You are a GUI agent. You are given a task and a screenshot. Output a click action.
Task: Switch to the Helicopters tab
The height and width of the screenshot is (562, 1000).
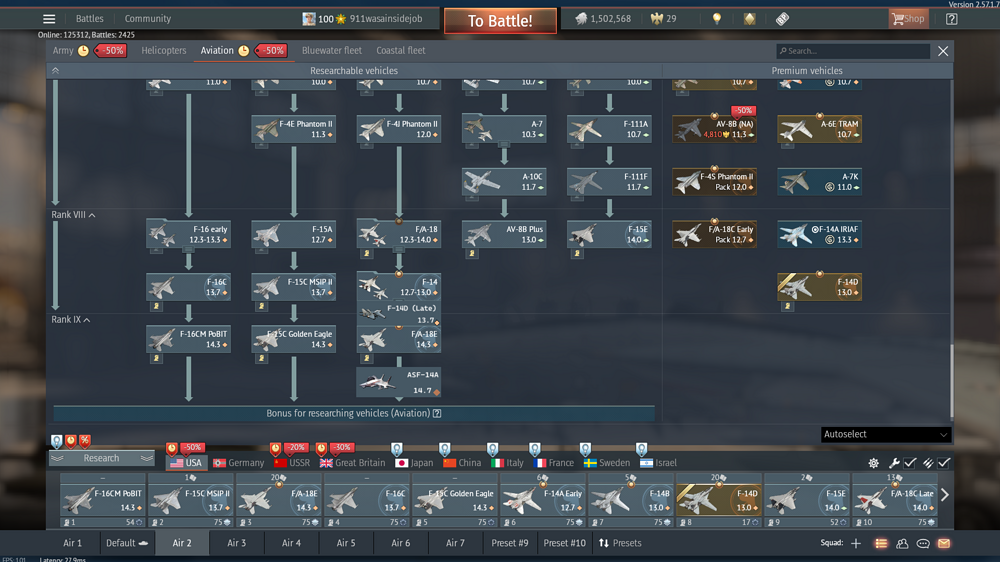164,50
